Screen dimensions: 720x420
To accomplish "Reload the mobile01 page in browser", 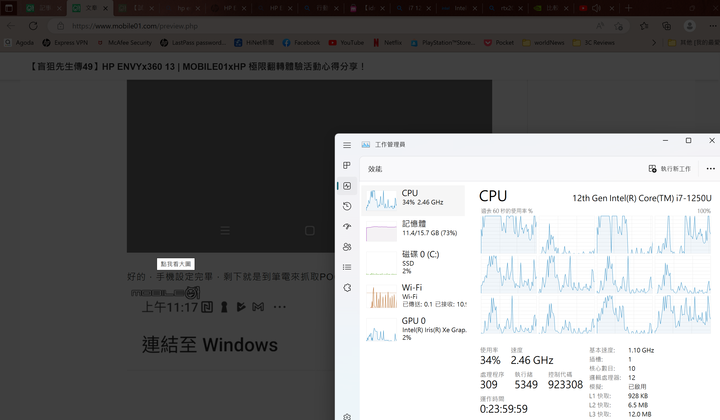I will [x=33, y=26].
